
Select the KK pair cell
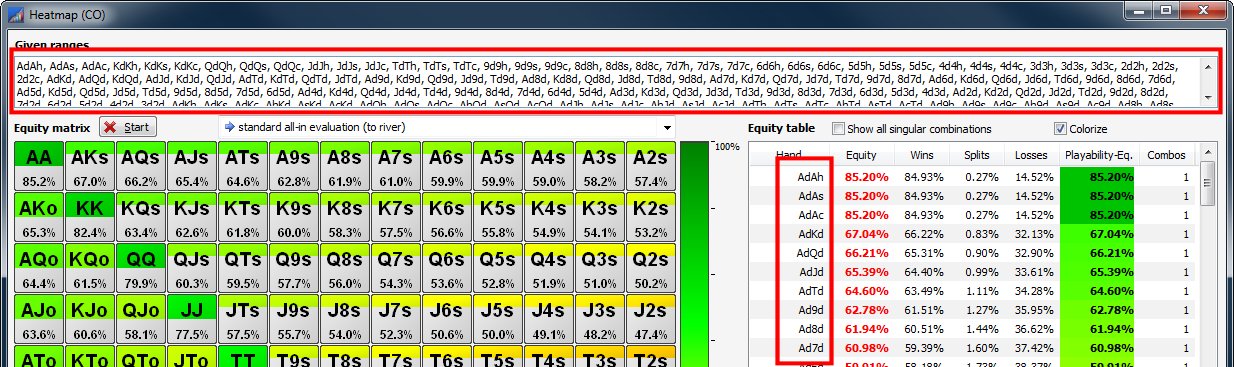pos(89,217)
